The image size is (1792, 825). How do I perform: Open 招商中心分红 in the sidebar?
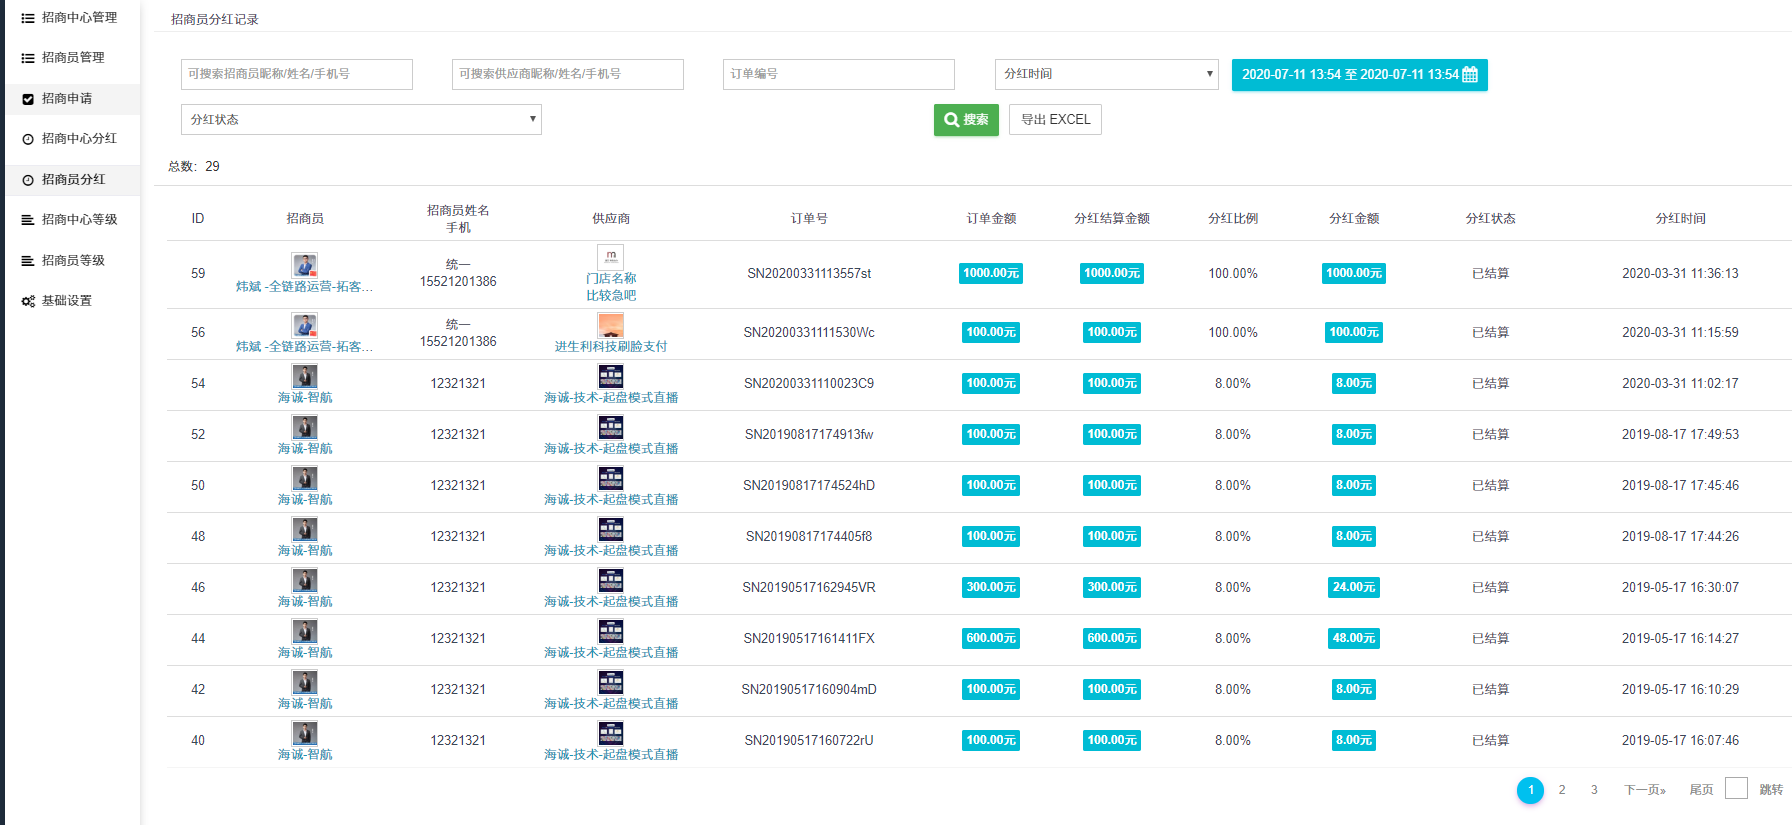pyautogui.click(x=79, y=138)
